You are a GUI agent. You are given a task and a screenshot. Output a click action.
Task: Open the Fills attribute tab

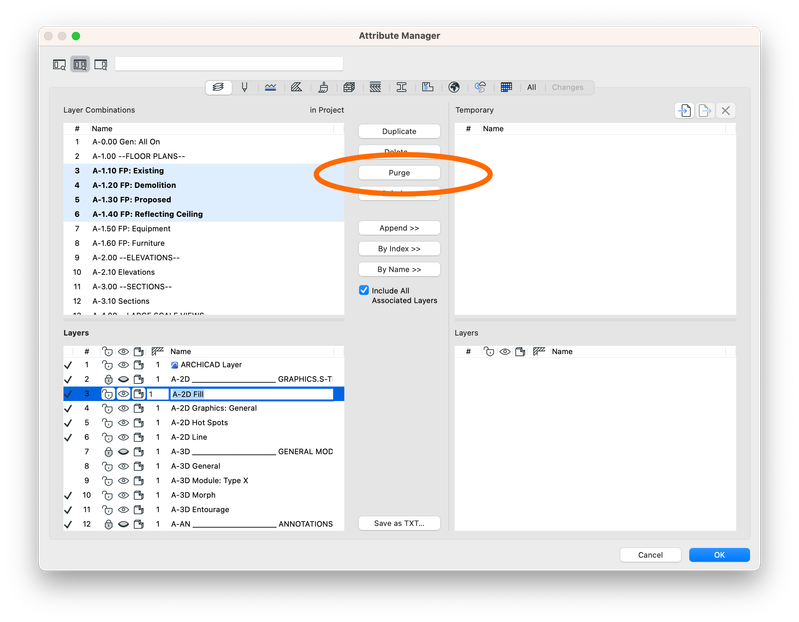[x=297, y=87]
